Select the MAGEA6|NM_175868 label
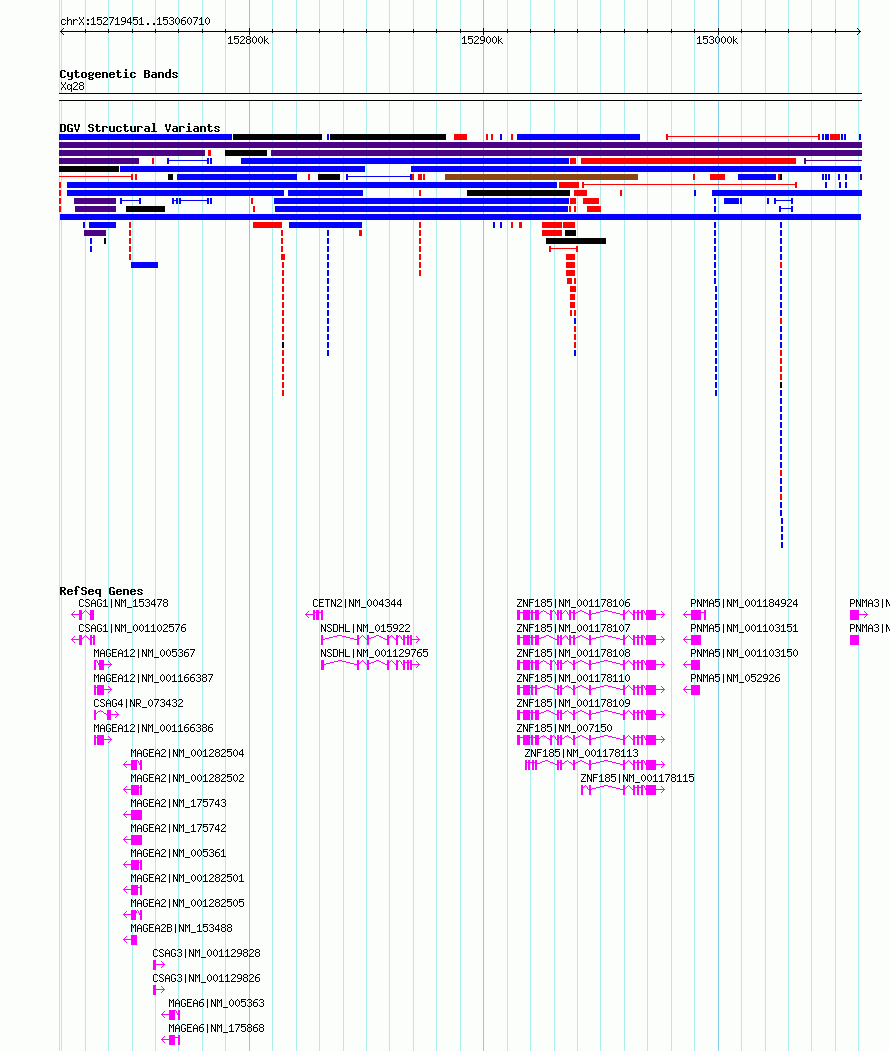Viewport: 890px width, 1051px height. pyautogui.click(x=216, y=1028)
